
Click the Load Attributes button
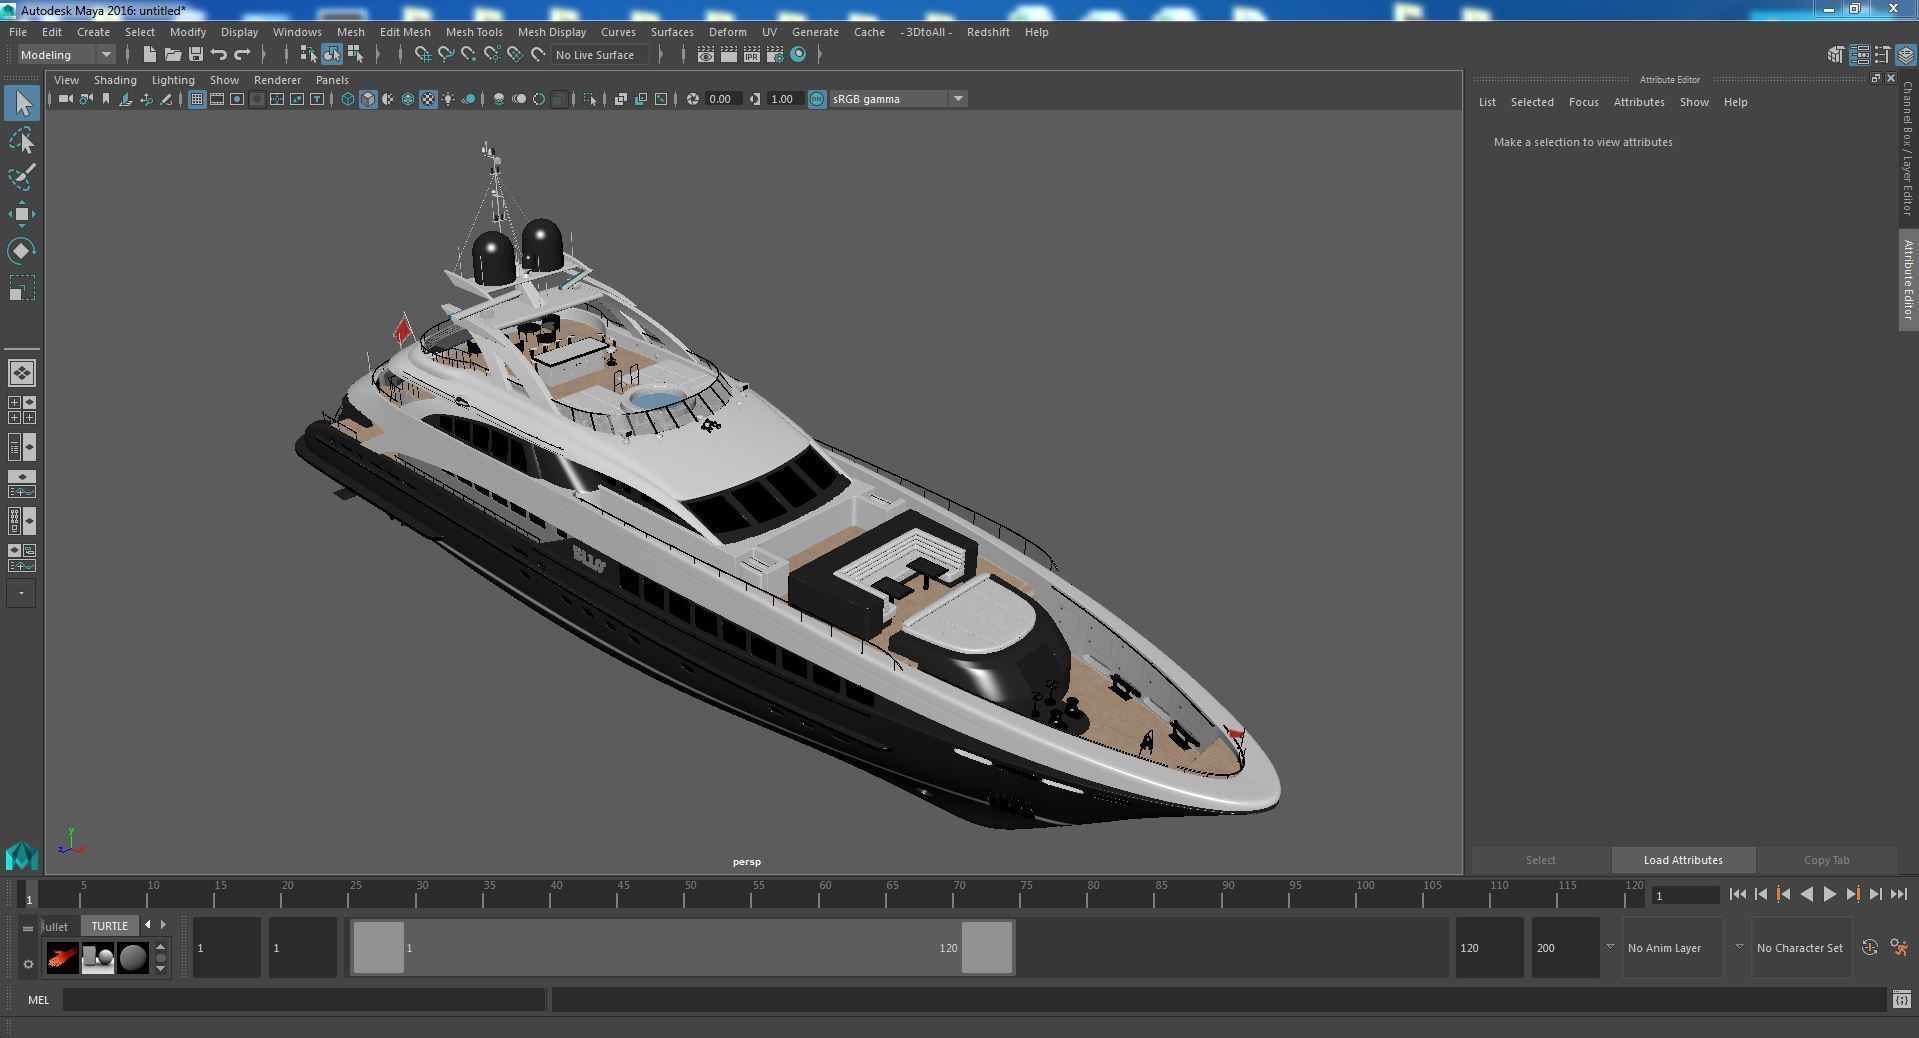point(1683,860)
